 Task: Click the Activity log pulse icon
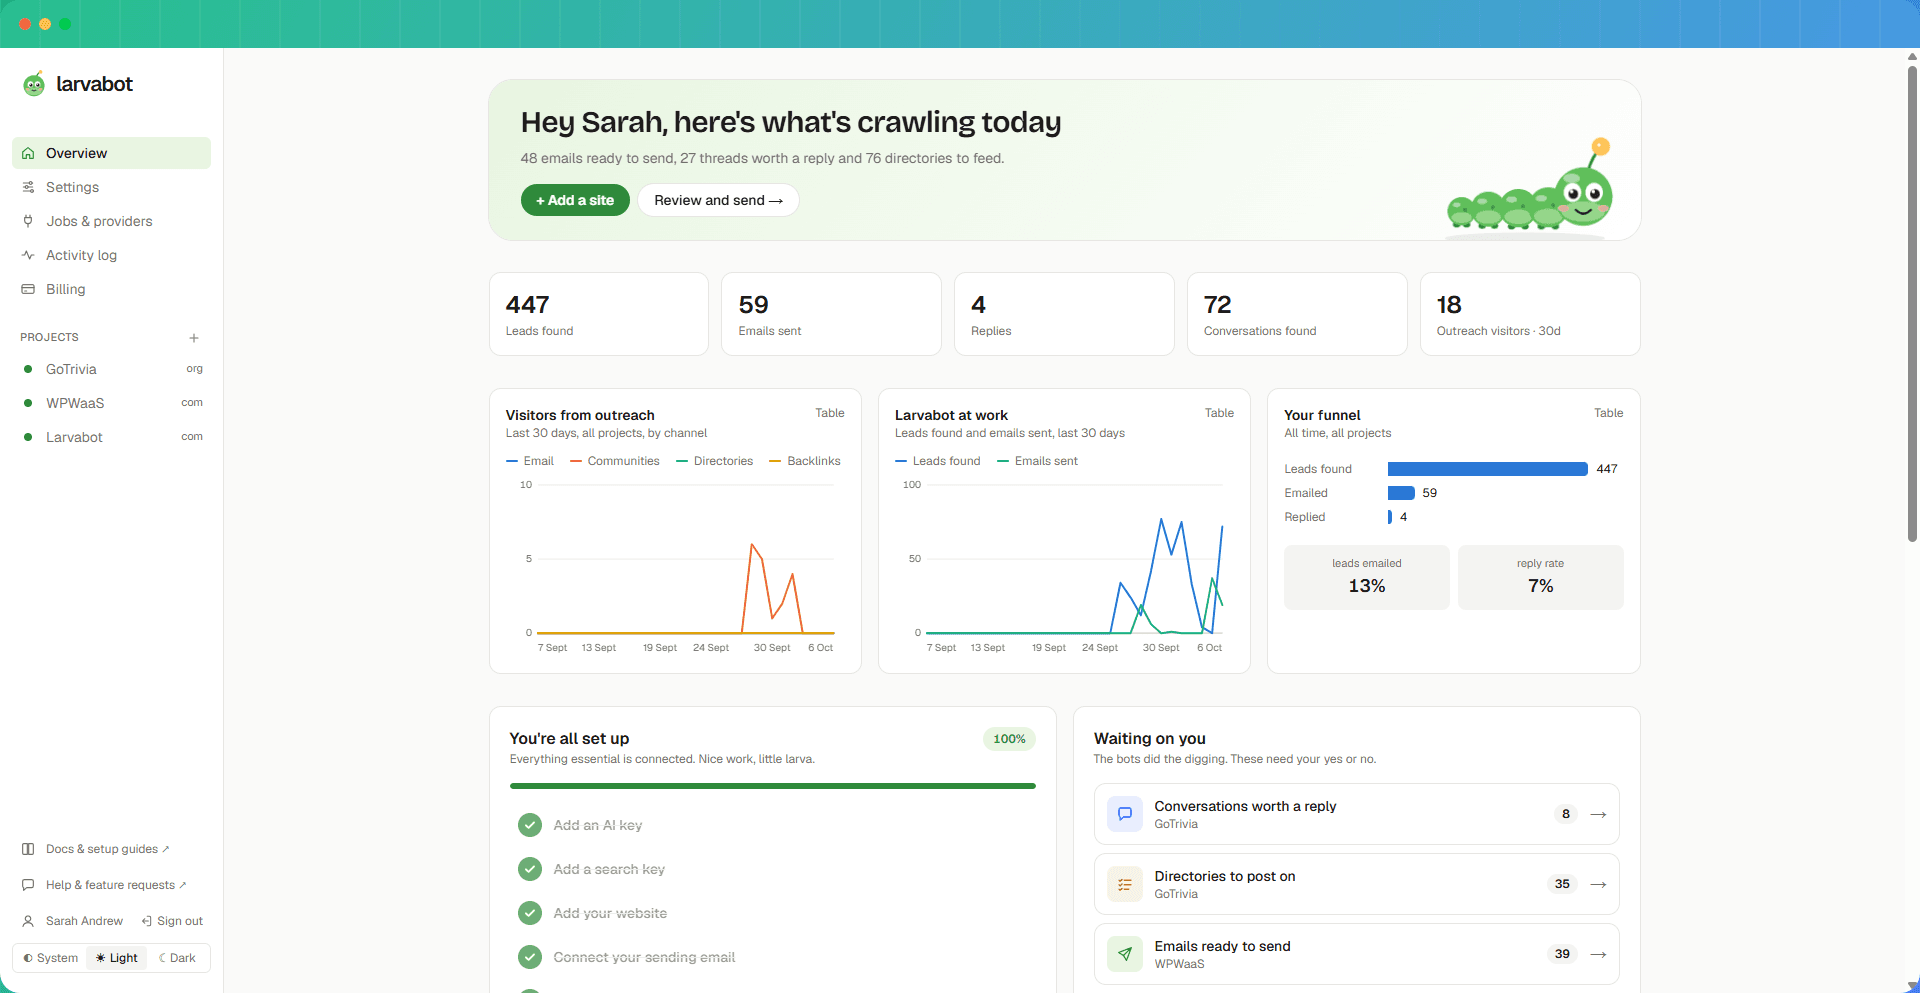(28, 255)
